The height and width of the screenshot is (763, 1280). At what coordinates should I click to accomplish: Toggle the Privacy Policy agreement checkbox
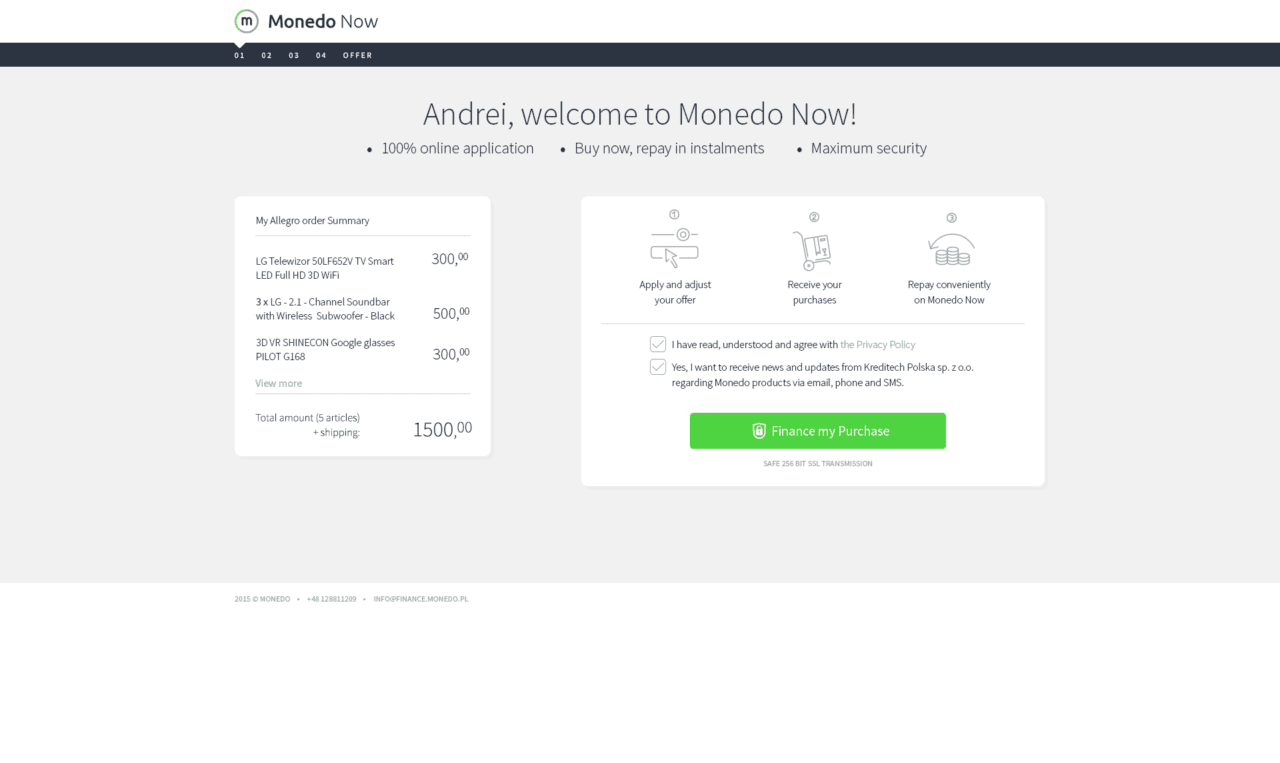click(x=658, y=344)
